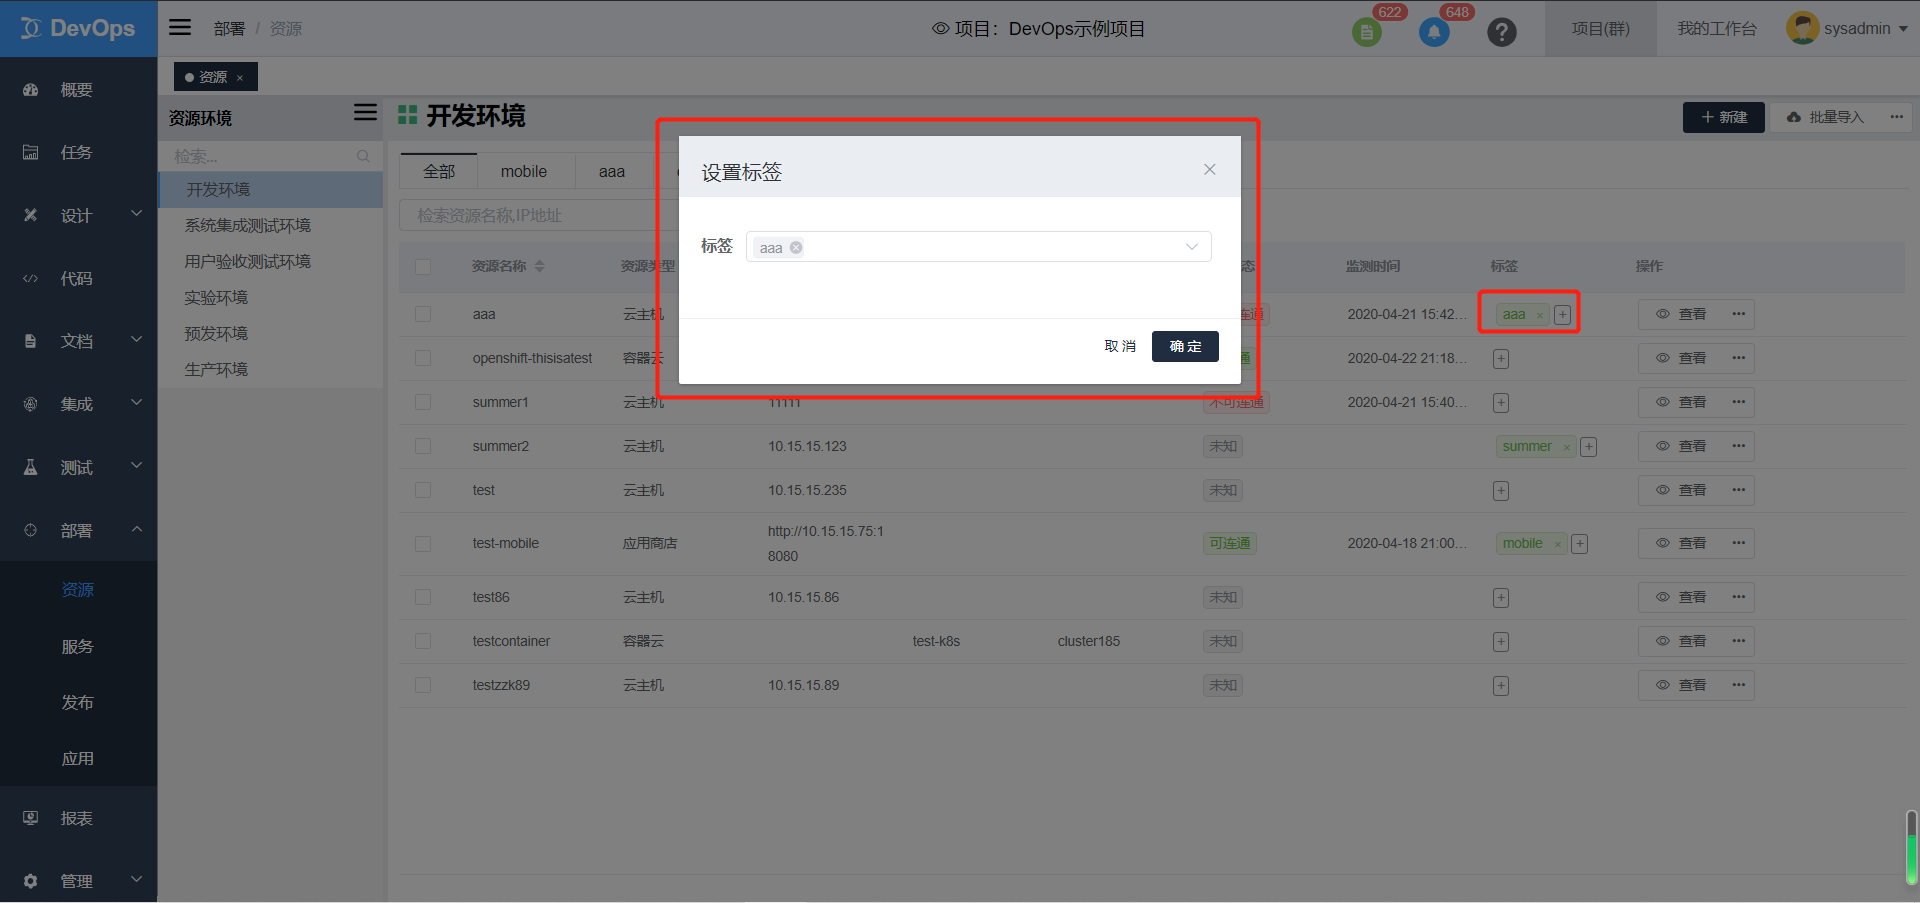Check the test row checkbox

tap(423, 490)
